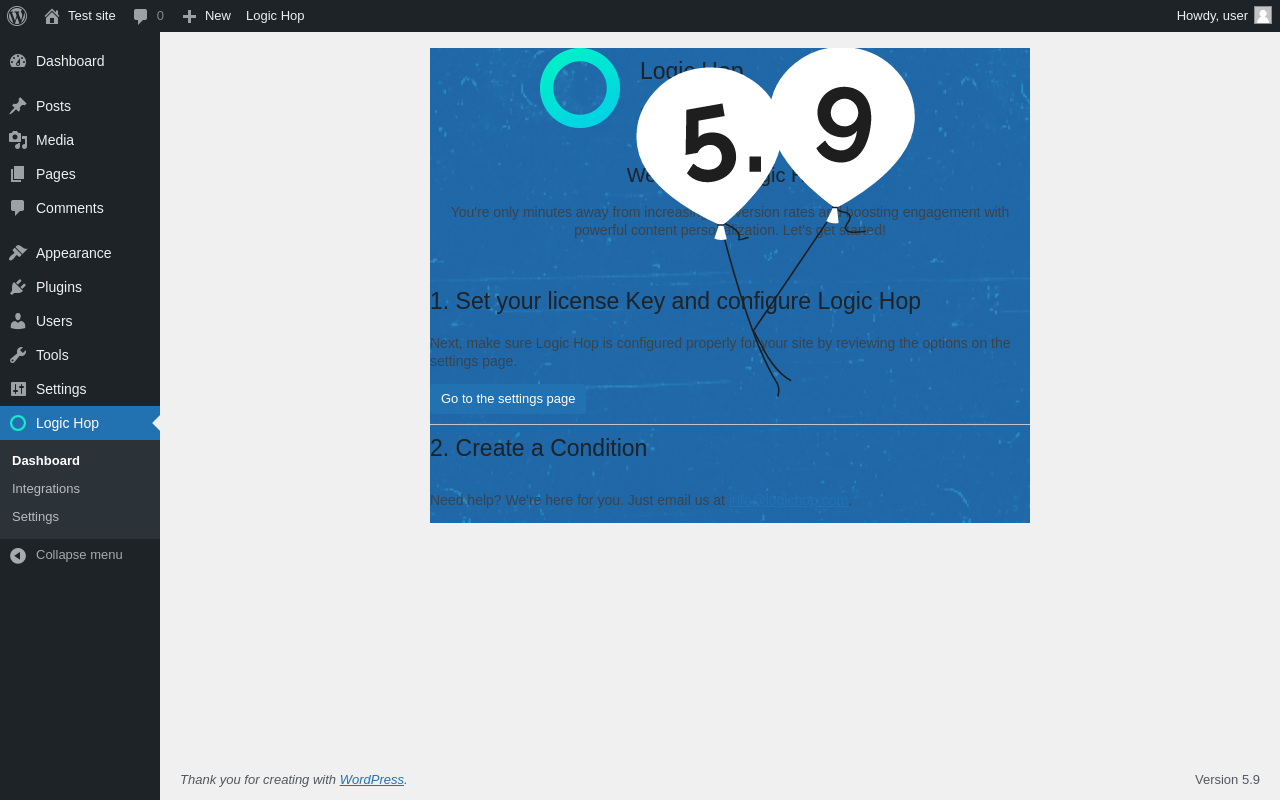
Task: Open the Plugins menu
Action: (80, 287)
